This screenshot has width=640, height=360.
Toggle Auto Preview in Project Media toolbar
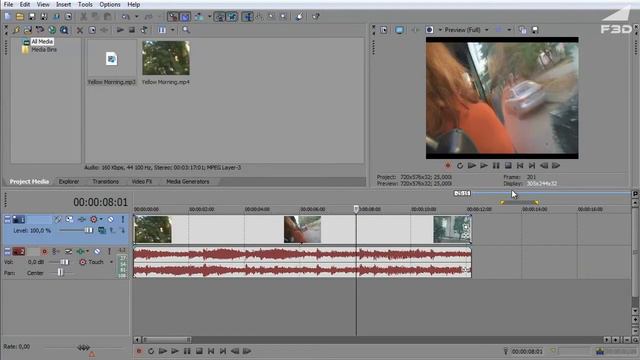144,30
